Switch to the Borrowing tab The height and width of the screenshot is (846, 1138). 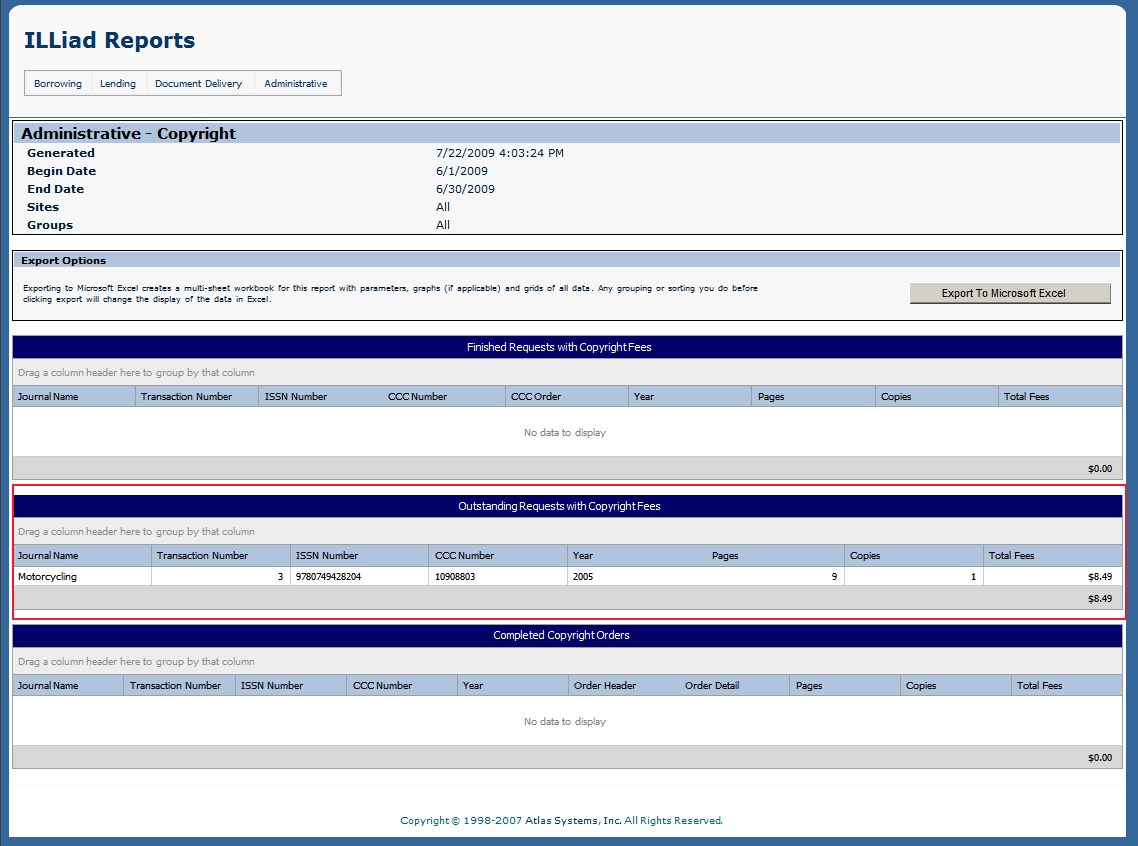[x=57, y=83]
